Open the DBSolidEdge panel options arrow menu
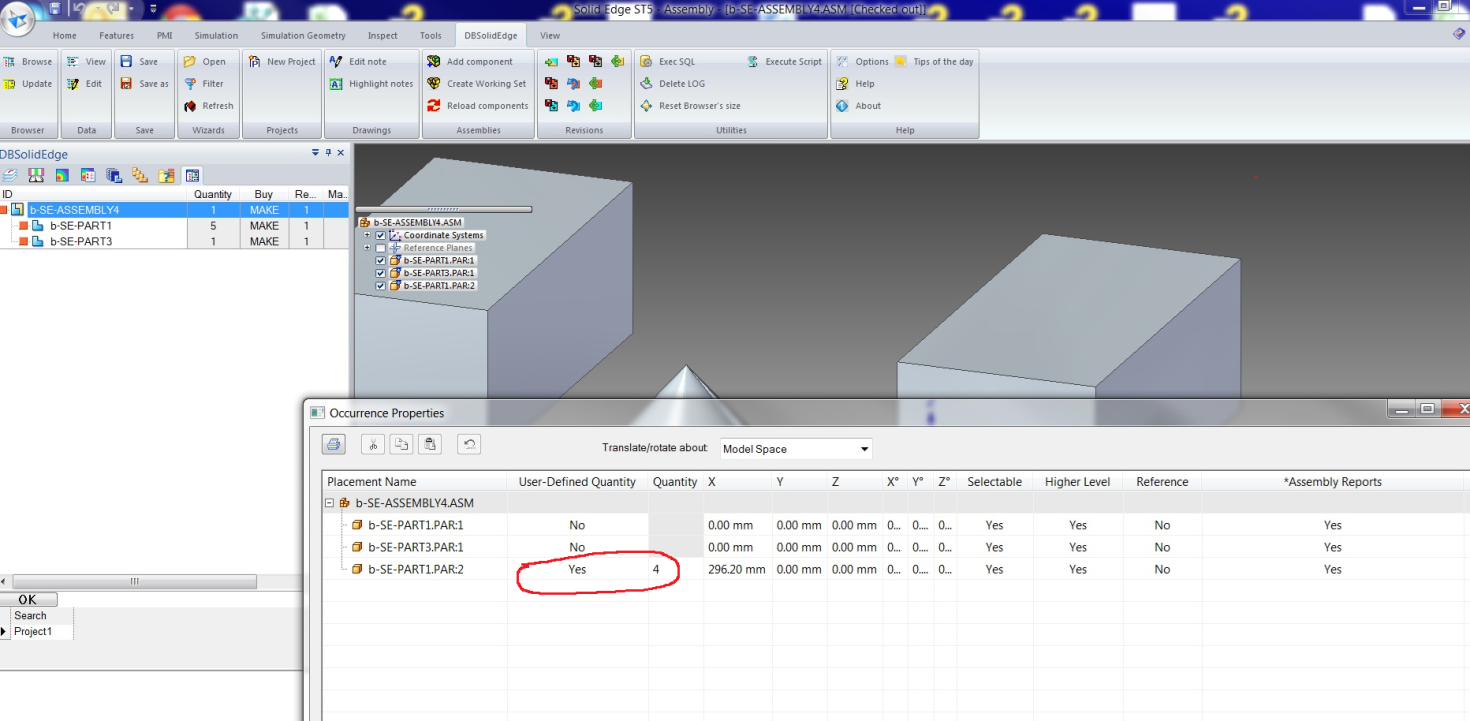The width and height of the screenshot is (1470, 721). tap(316, 153)
